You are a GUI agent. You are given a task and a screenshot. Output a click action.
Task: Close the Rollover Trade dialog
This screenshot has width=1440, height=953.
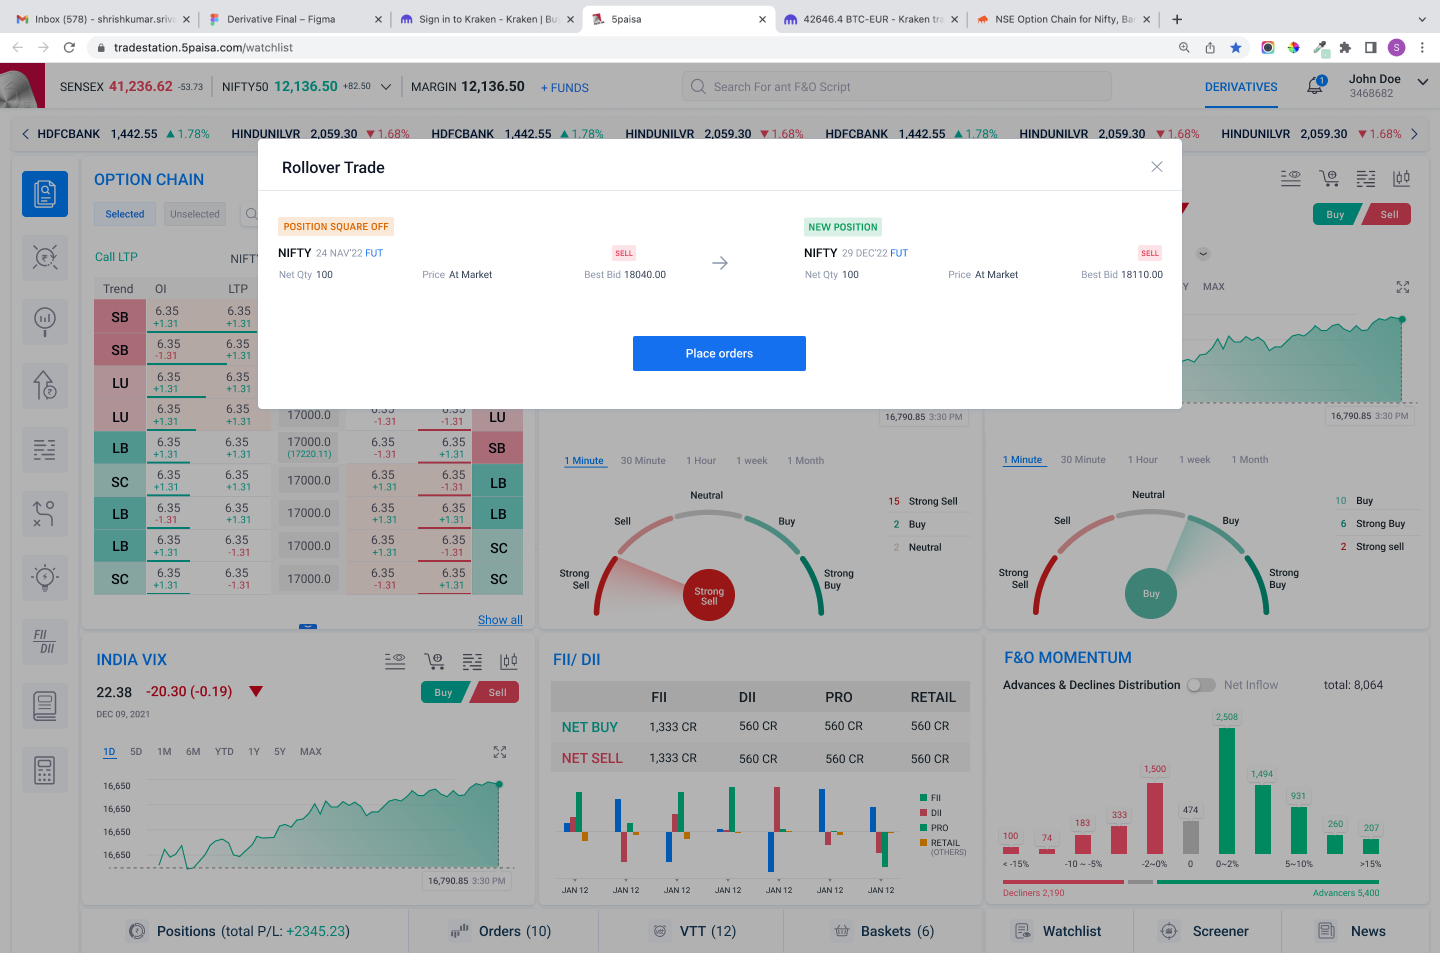(1157, 167)
